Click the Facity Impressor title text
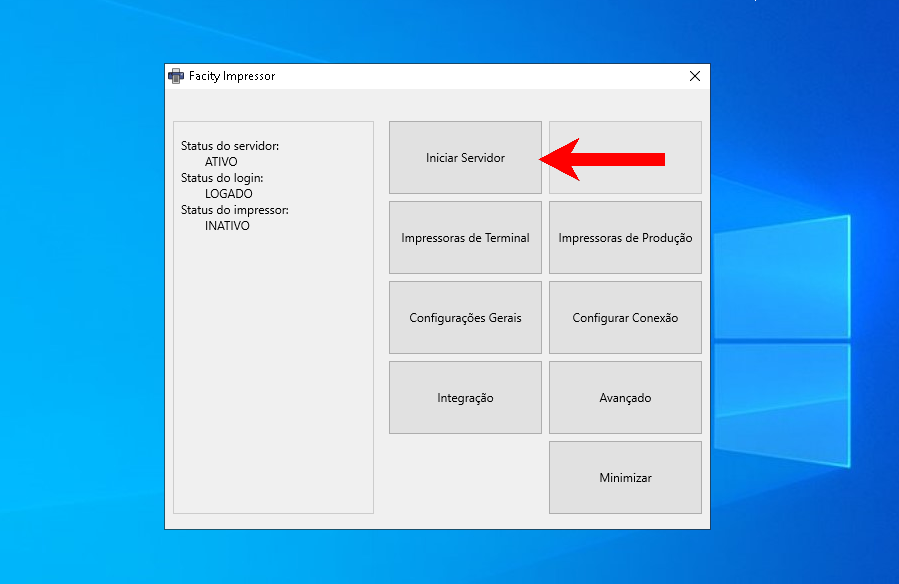 tap(232, 76)
